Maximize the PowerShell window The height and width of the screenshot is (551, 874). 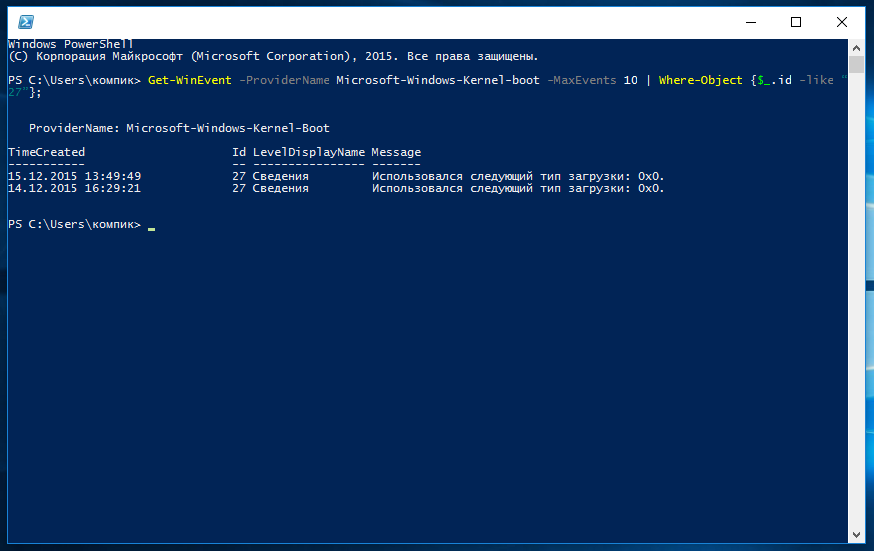tap(796, 22)
